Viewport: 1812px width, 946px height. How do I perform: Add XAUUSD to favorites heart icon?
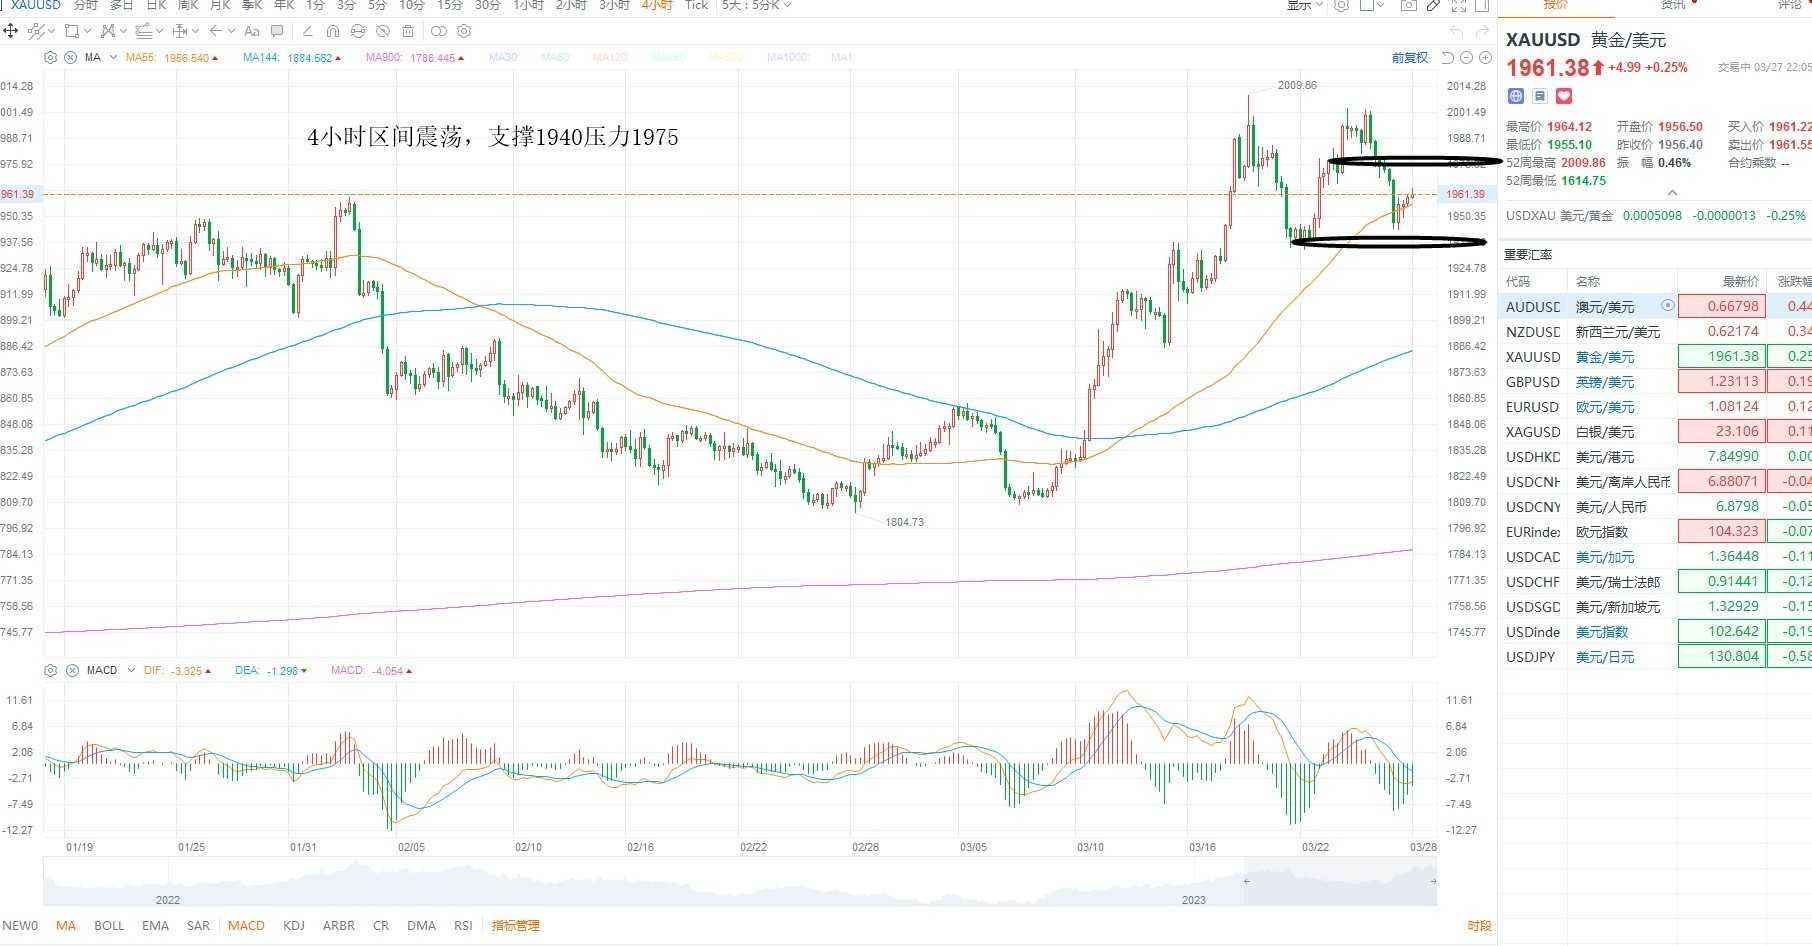(1564, 96)
